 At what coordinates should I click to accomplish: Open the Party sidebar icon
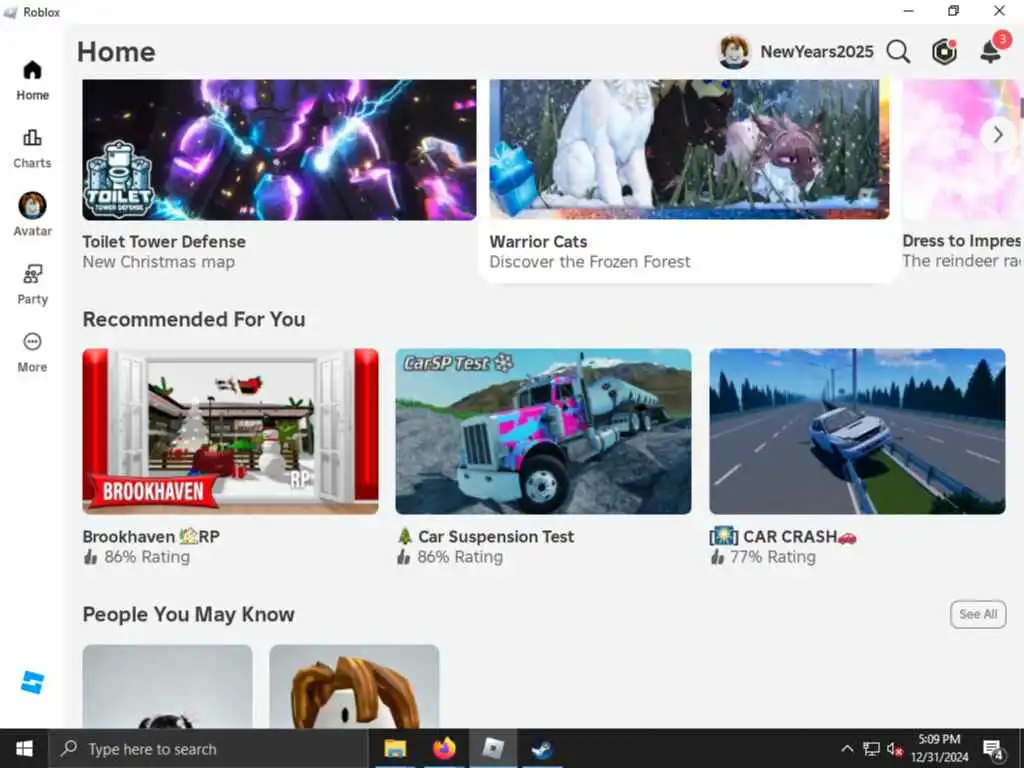[32, 274]
